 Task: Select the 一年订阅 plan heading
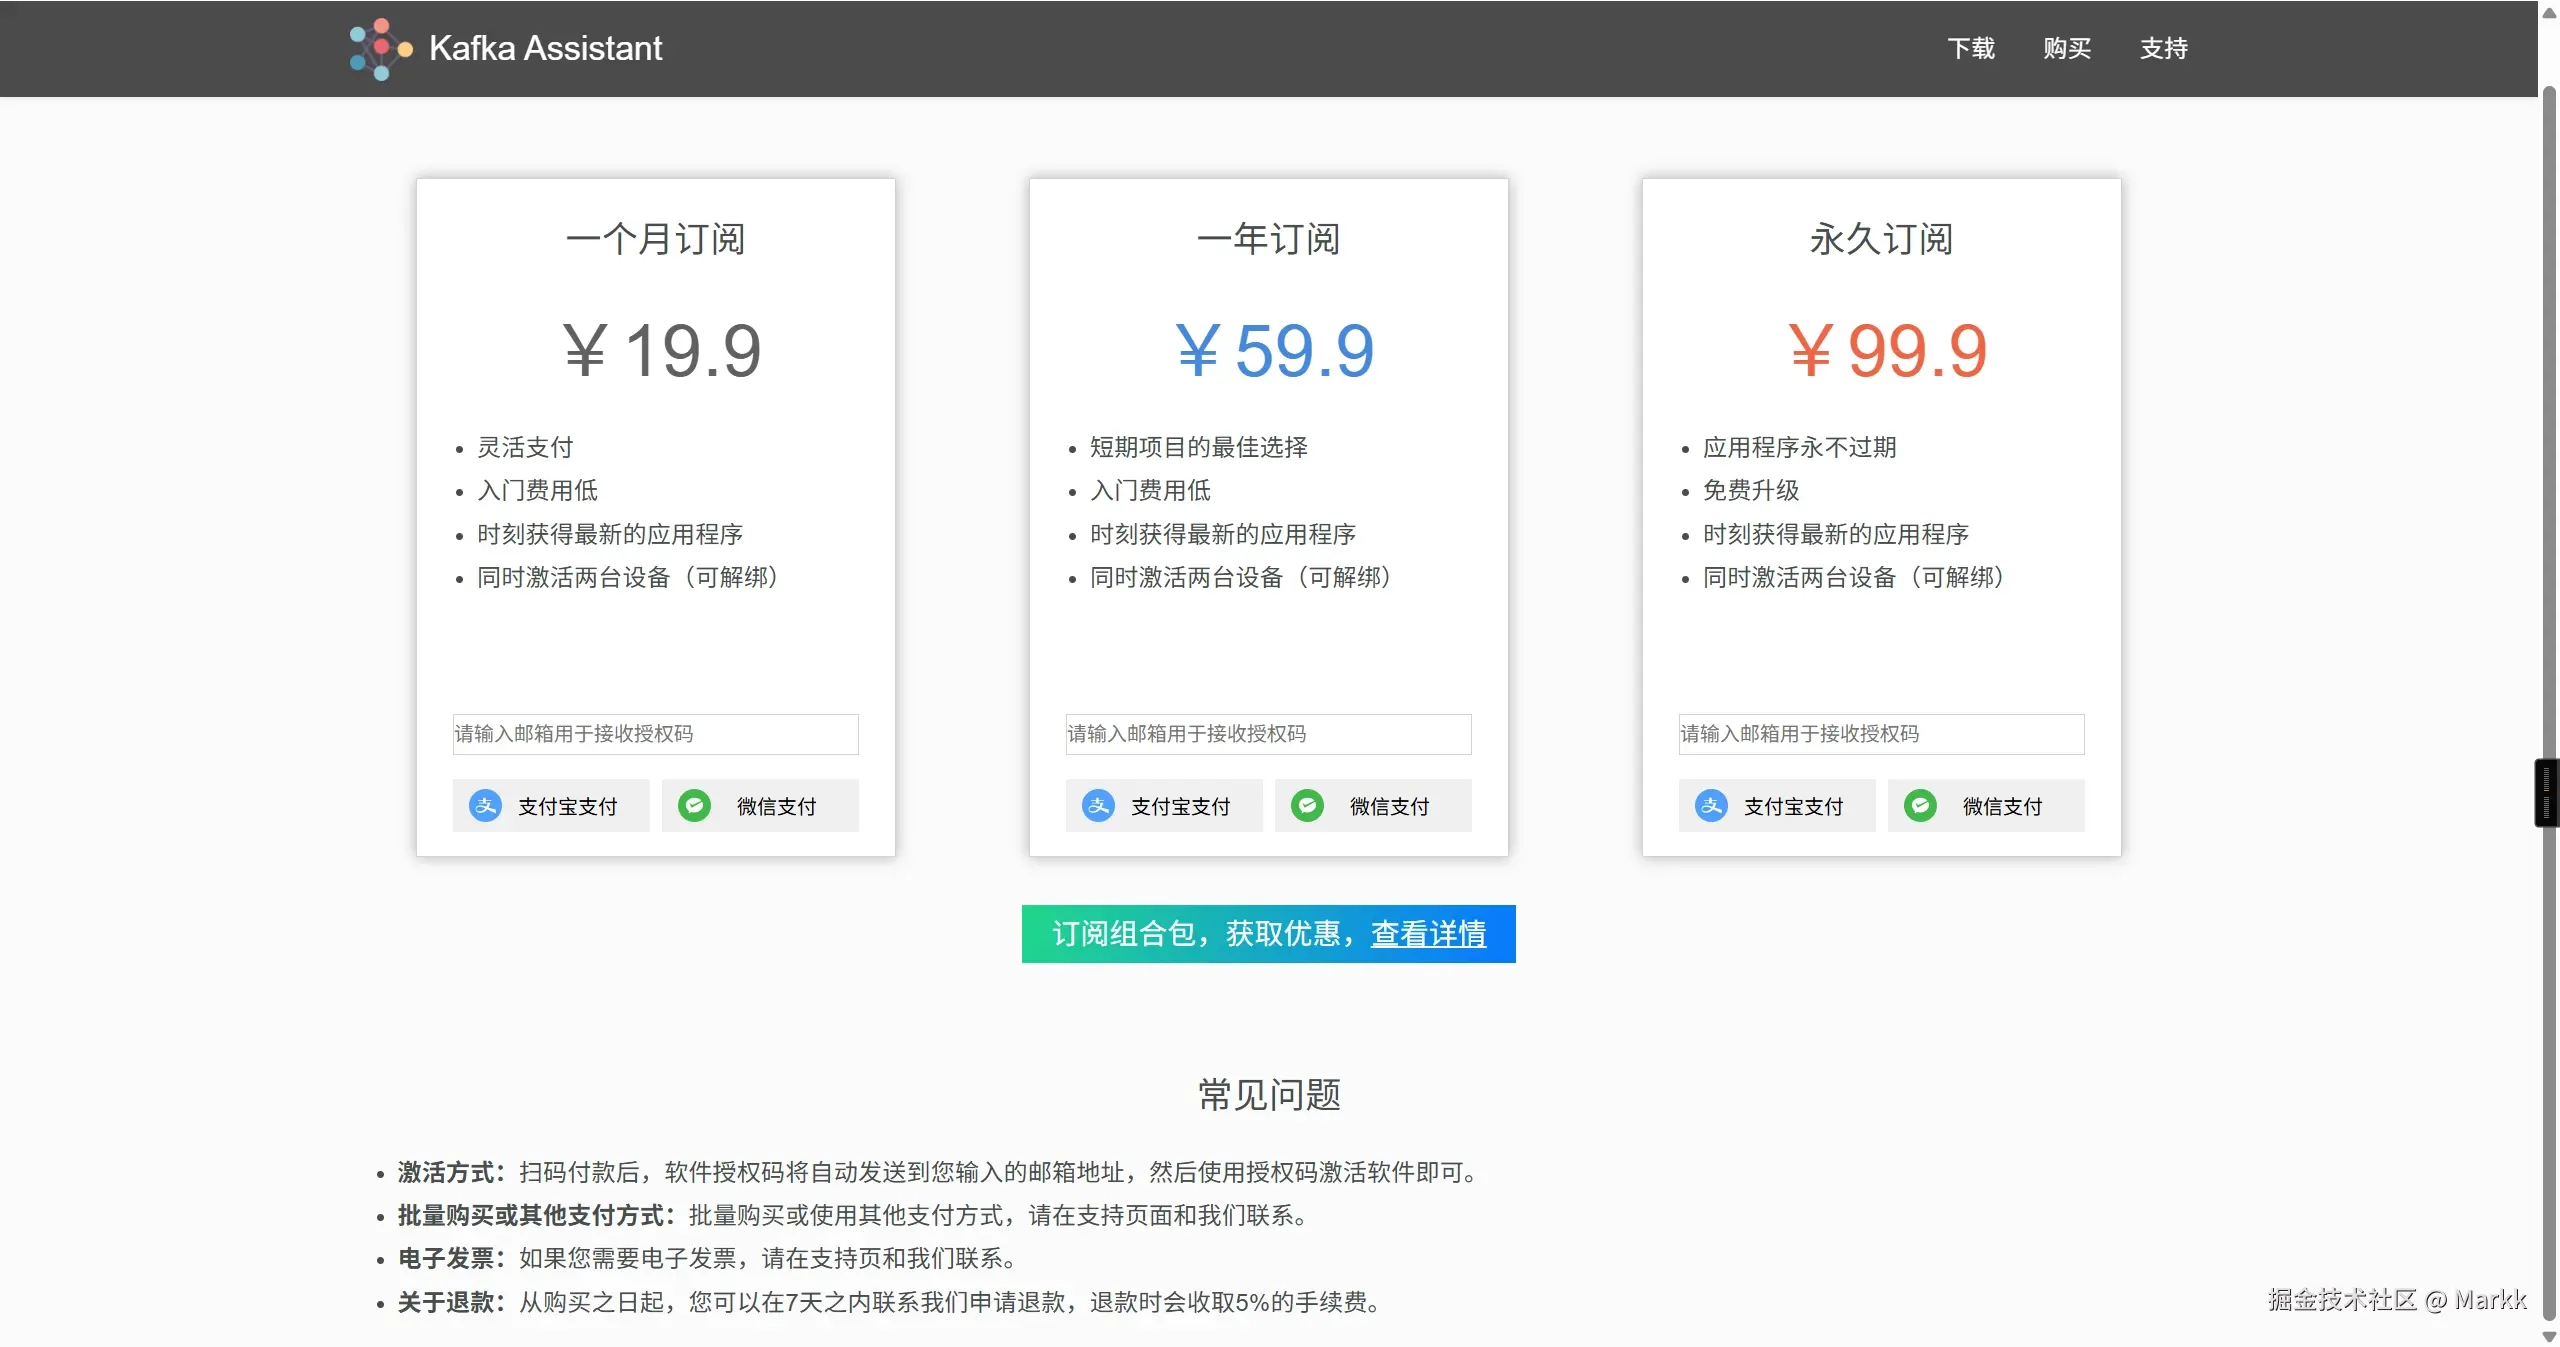(x=1269, y=240)
